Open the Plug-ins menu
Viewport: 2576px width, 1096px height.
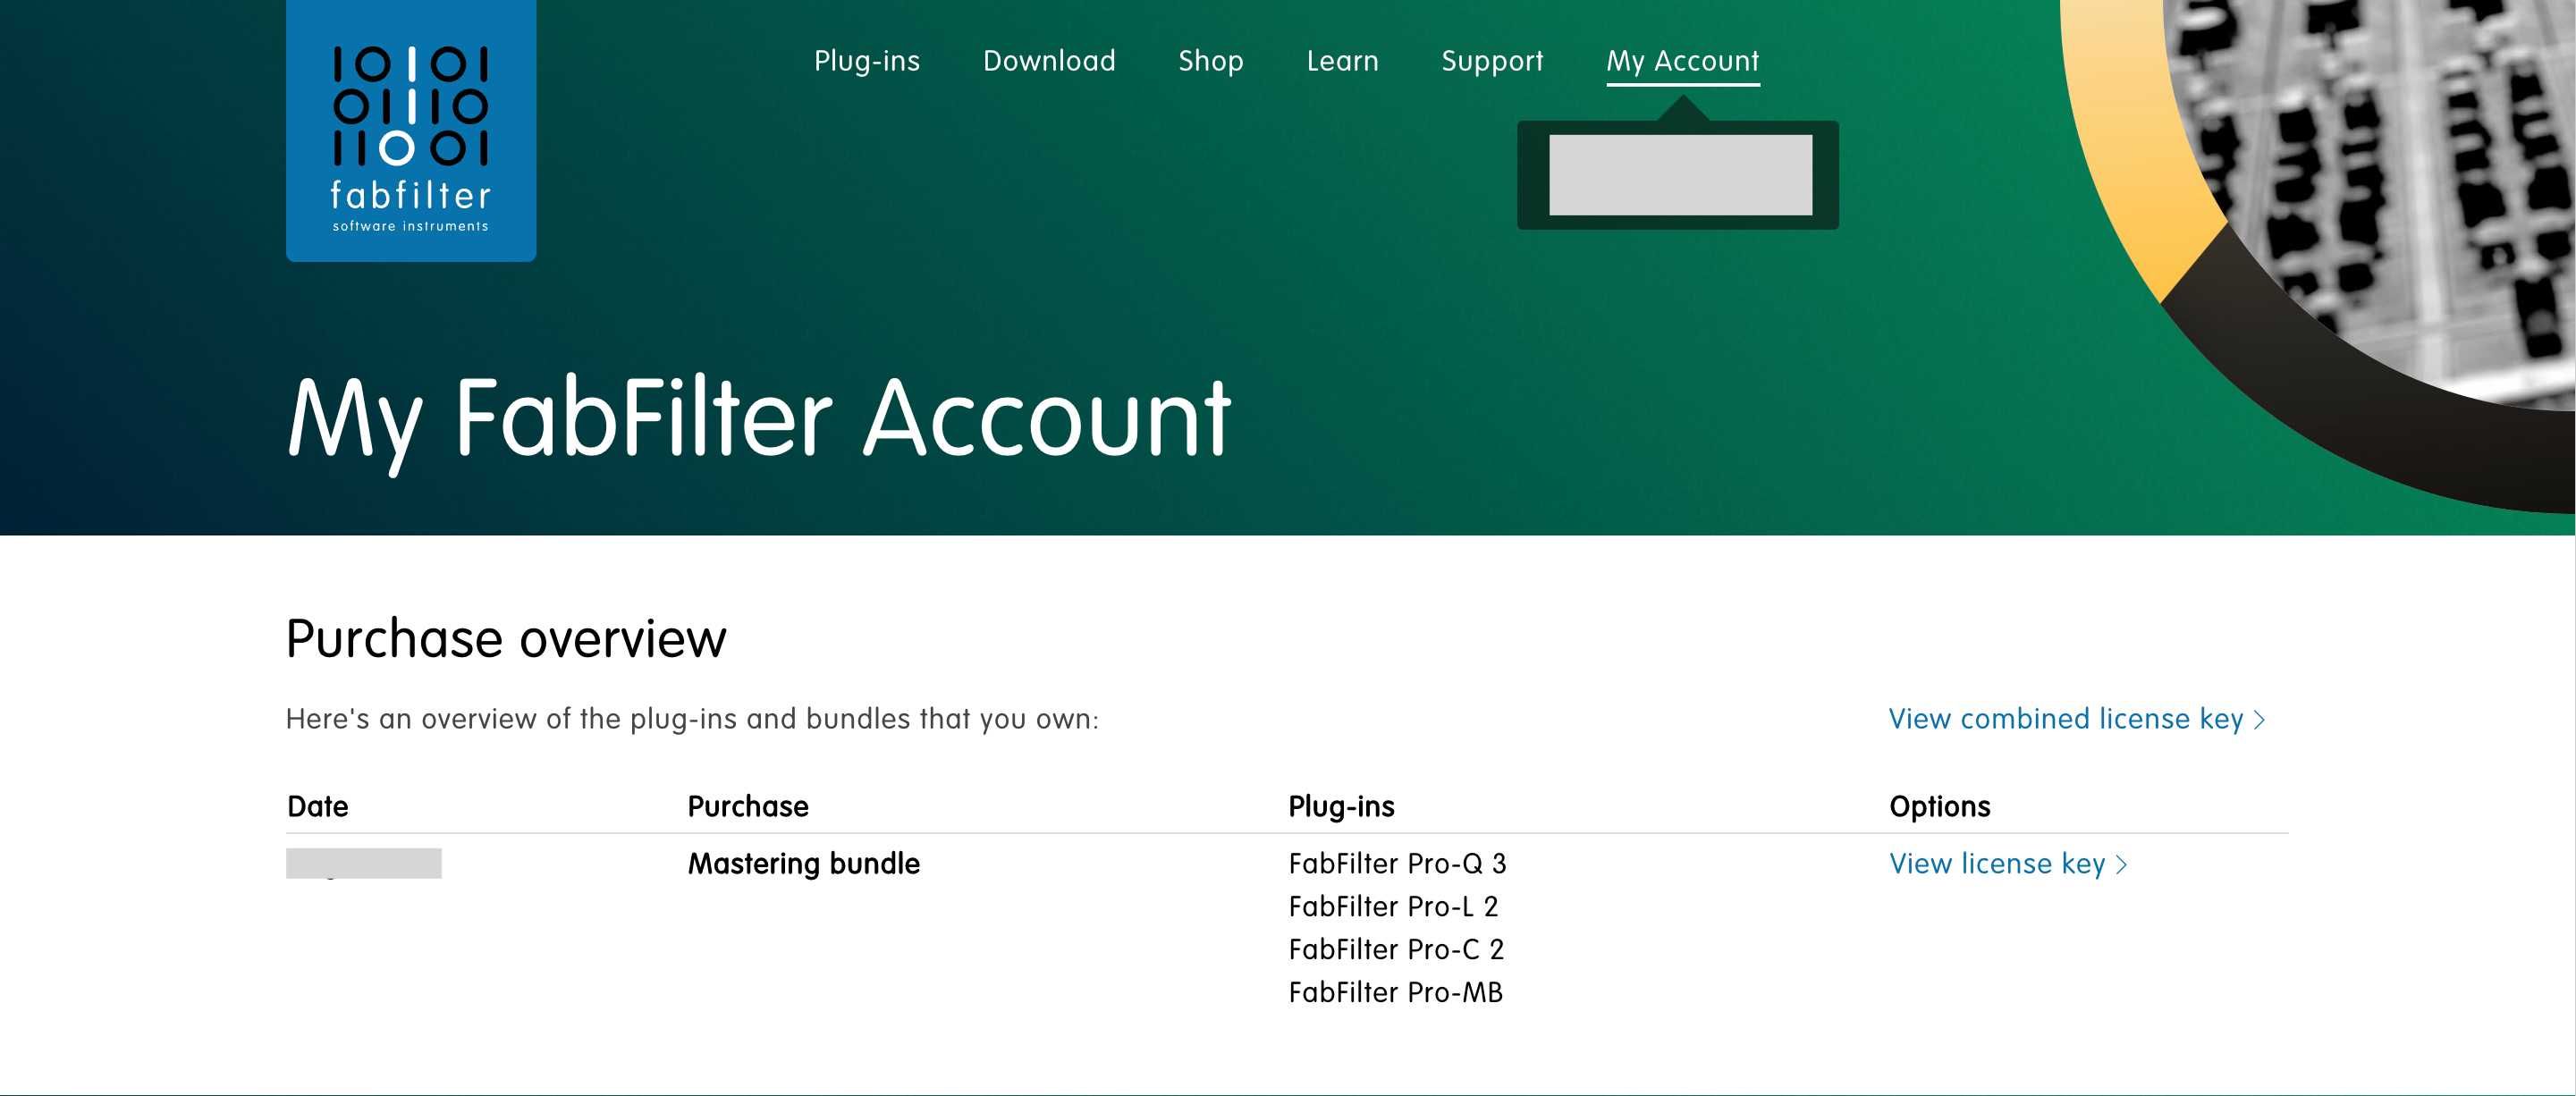click(x=867, y=61)
